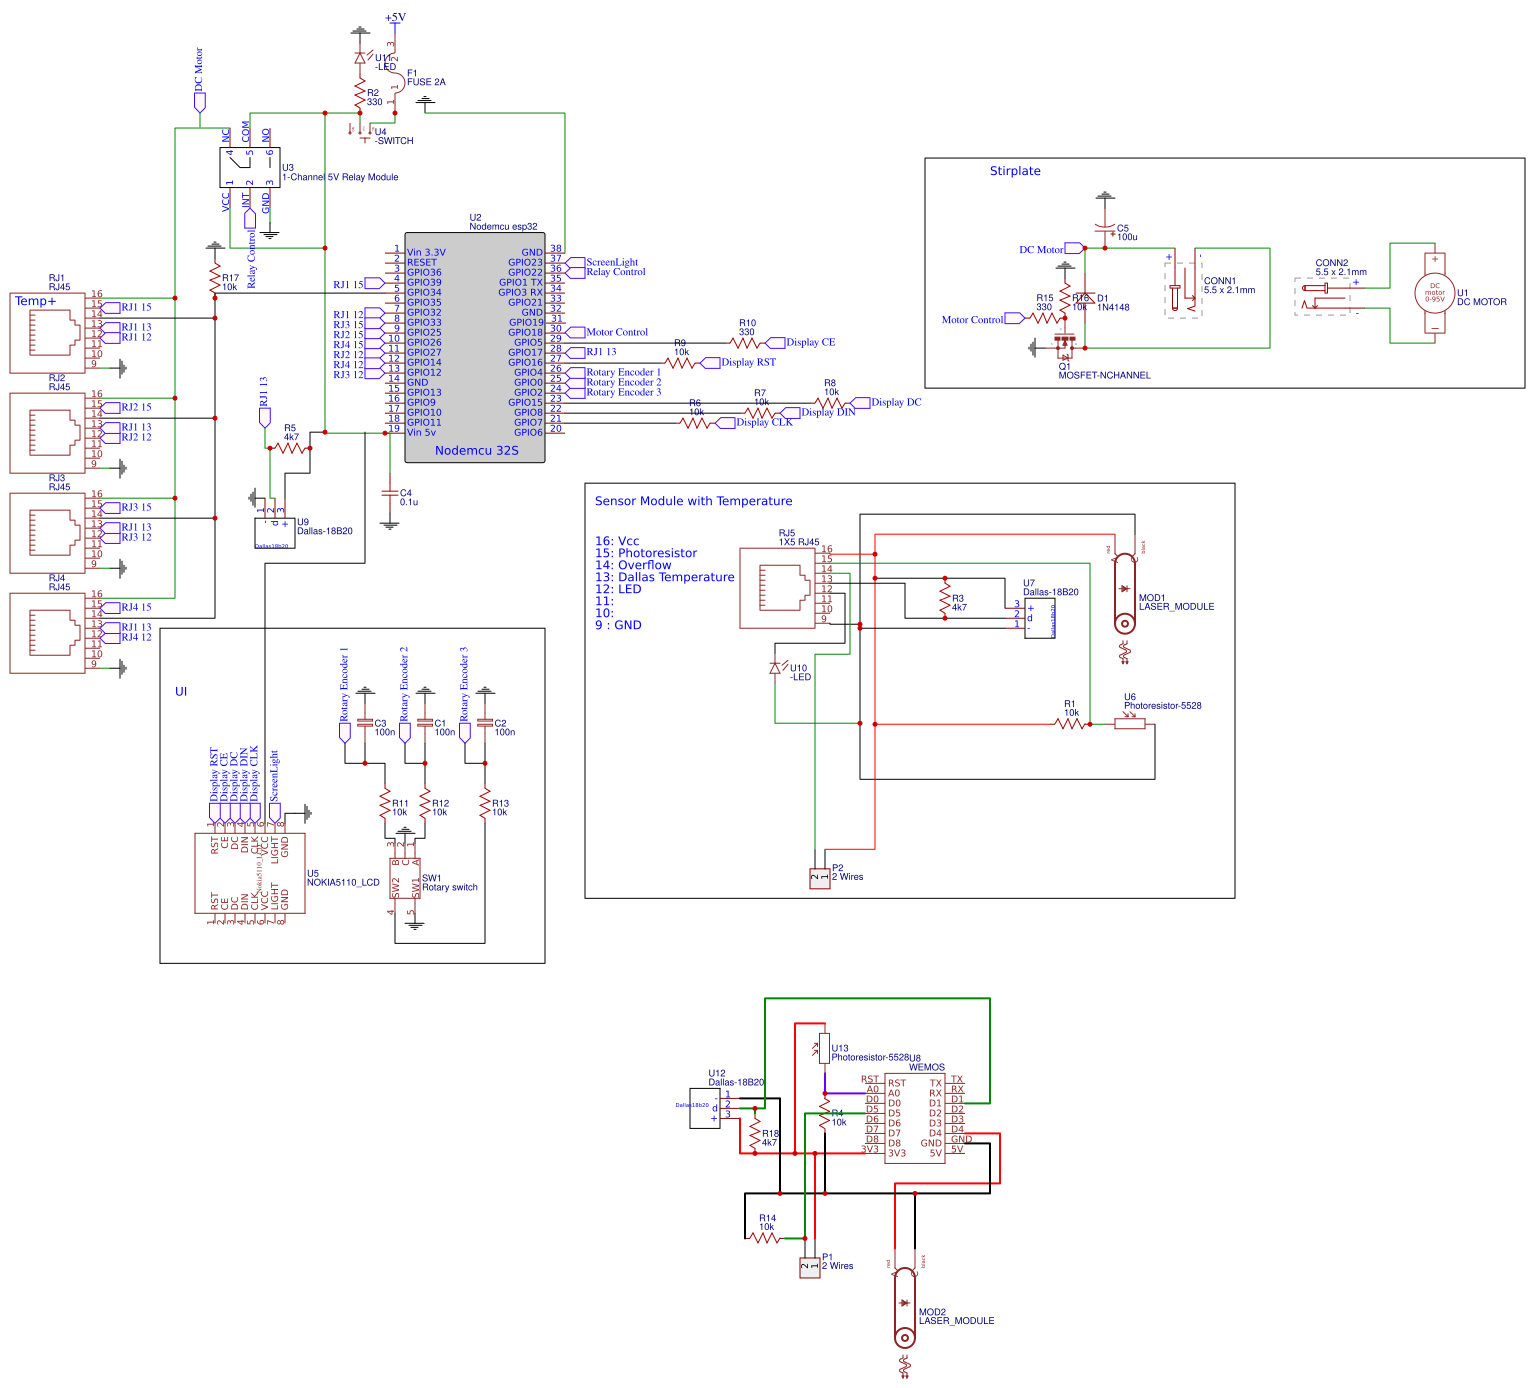Click the MOSFET-NCHANNEL Q1 transistor symbol
Screen dimensions: 1535x1388
pos(1066,345)
